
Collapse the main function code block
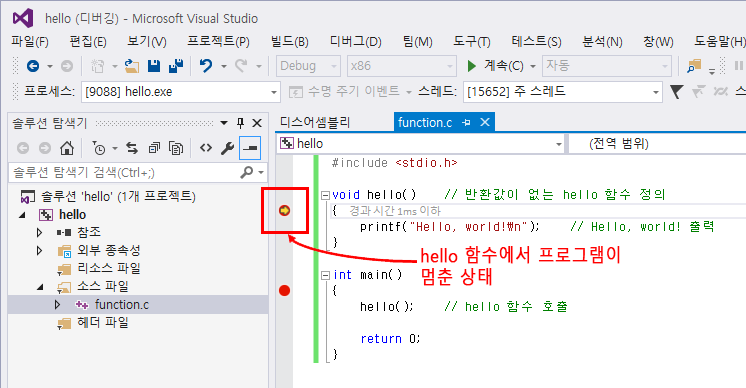click(325, 275)
